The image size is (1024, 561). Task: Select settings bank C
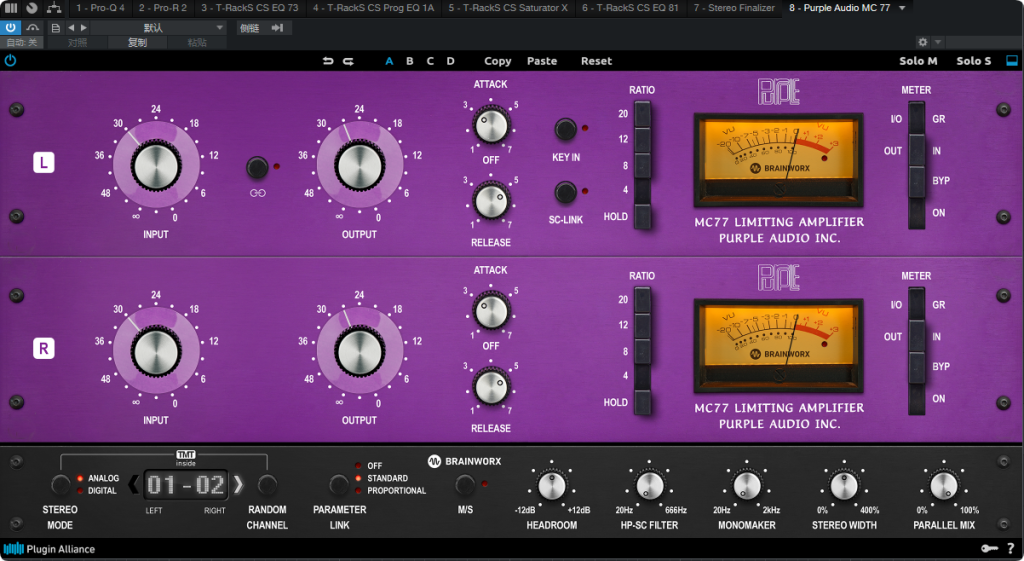430,61
